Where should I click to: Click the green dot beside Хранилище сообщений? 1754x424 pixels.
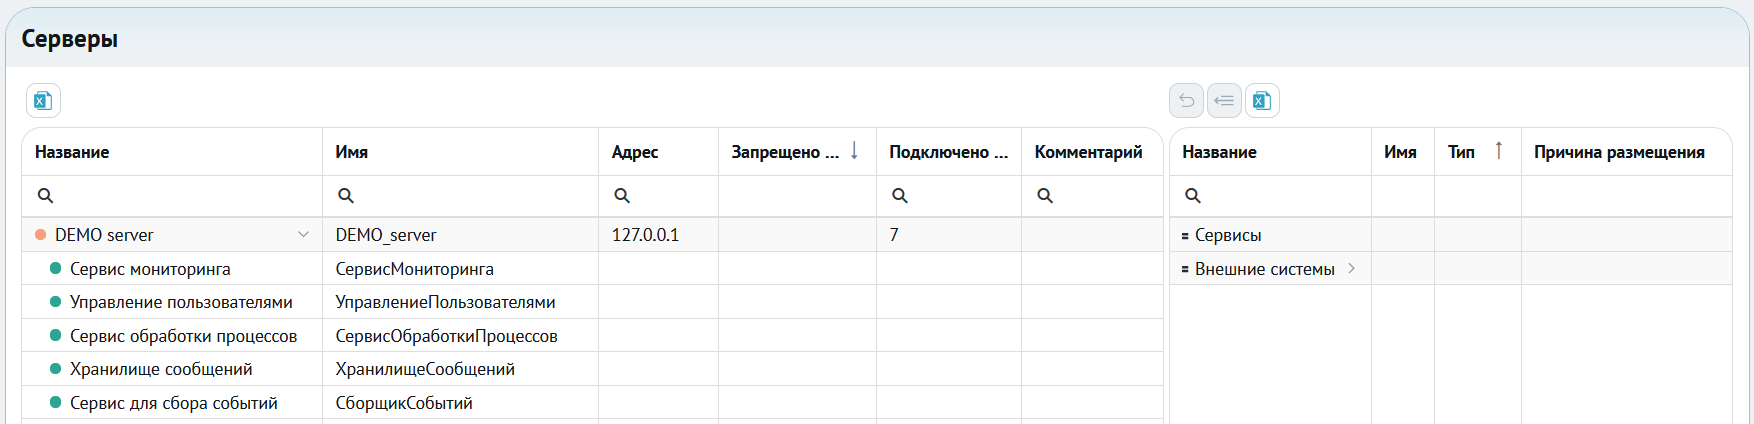click(56, 369)
